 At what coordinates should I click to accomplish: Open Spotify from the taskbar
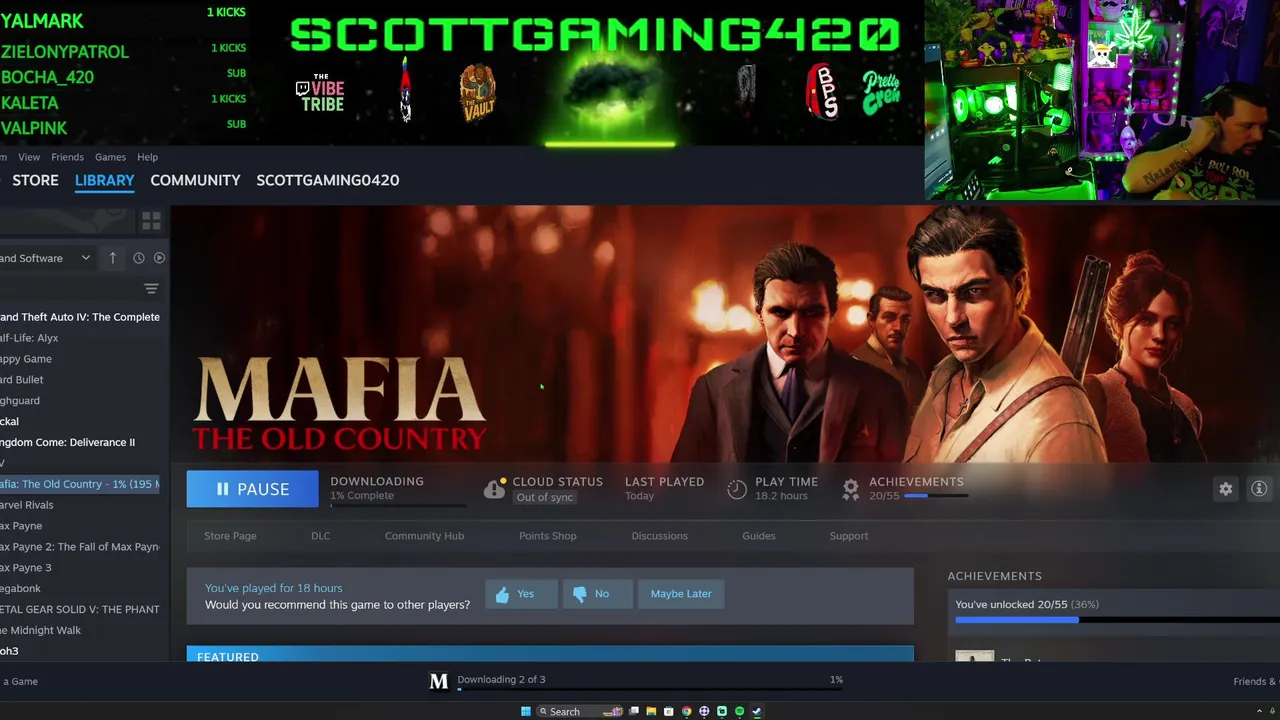[739, 711]
